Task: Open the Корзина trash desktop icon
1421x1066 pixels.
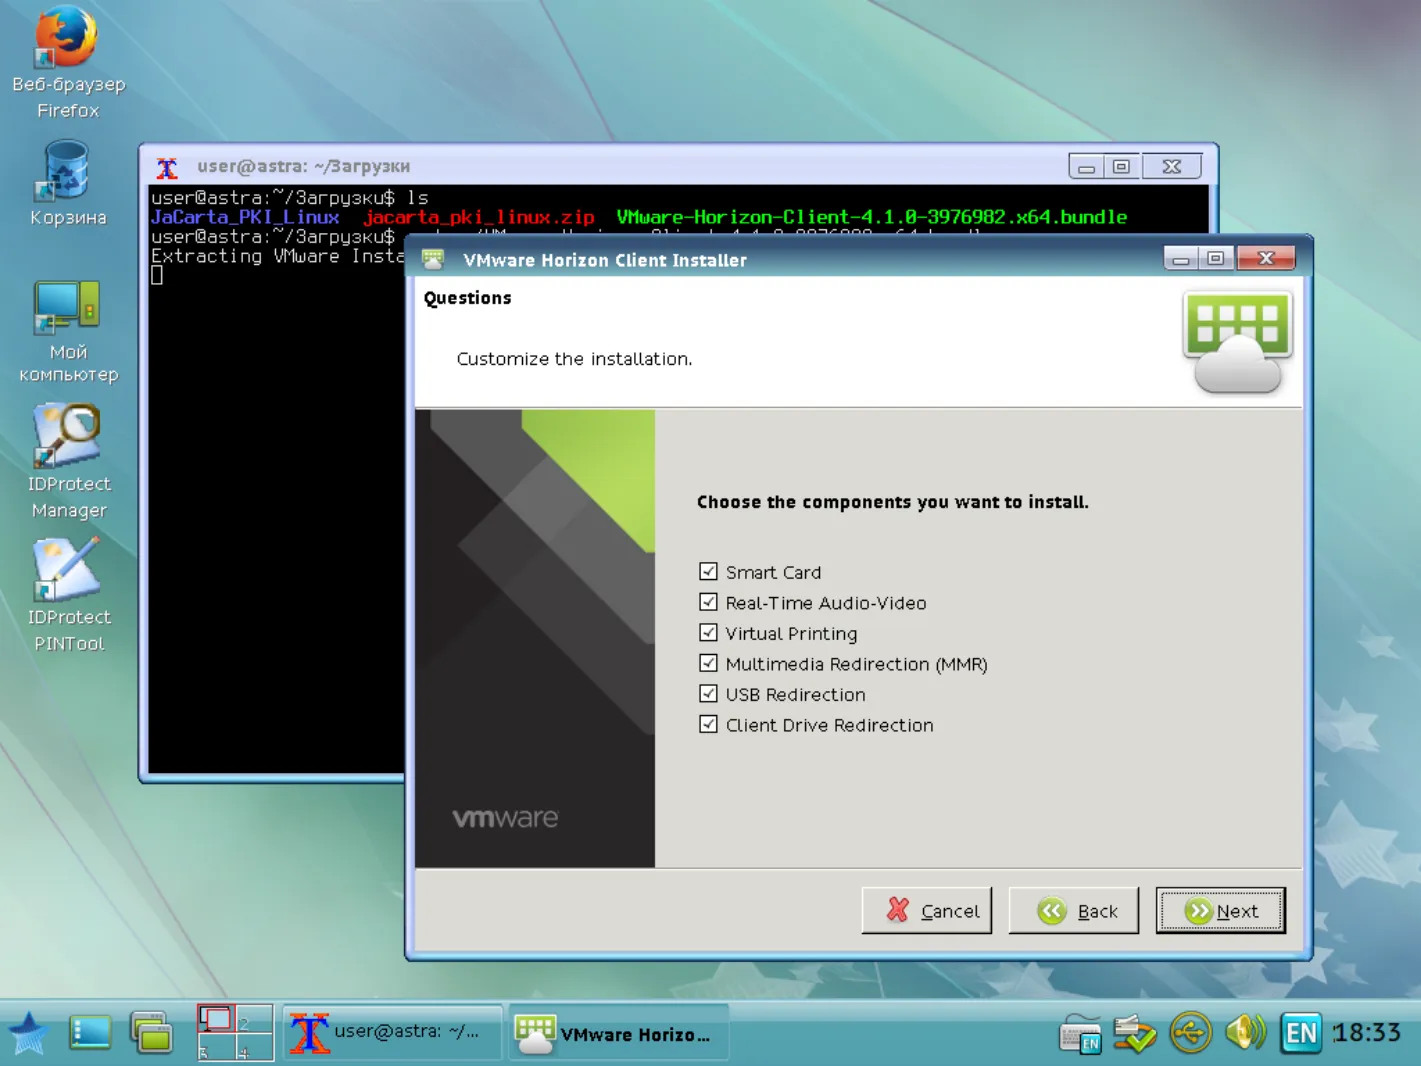Action: pyautogui.click(x=67, y=184)
